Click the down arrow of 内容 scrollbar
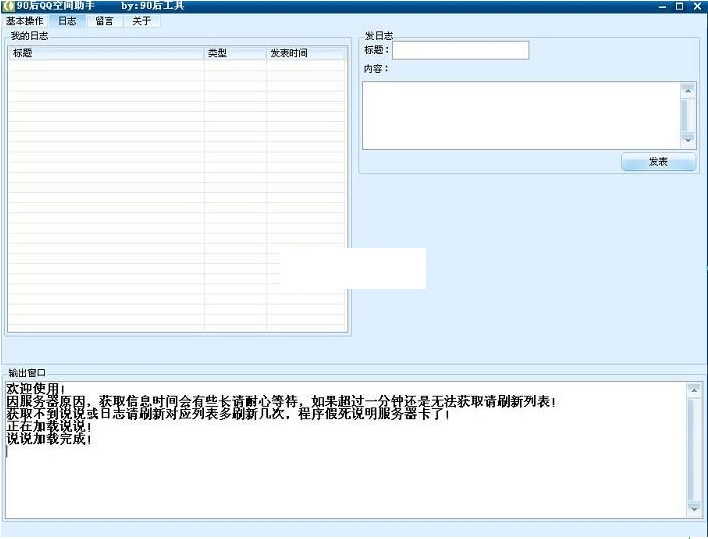The width and height of the screenshot is (708, 539). [687, 141]
